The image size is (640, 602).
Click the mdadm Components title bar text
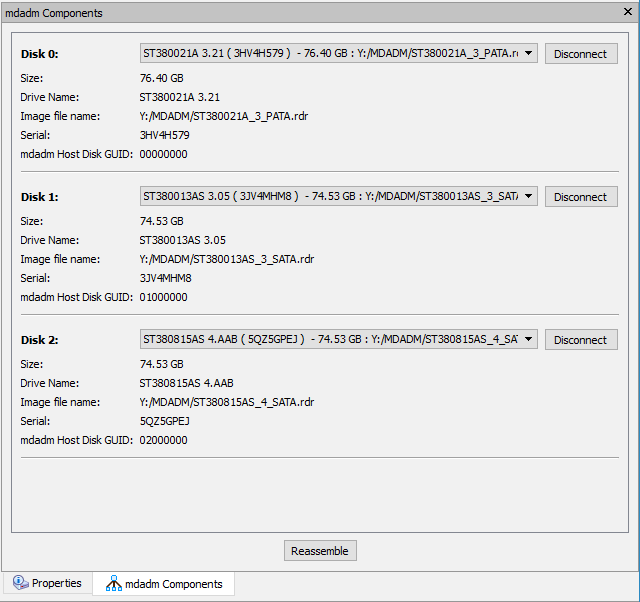pyautogui.click(x=53, y=13)
